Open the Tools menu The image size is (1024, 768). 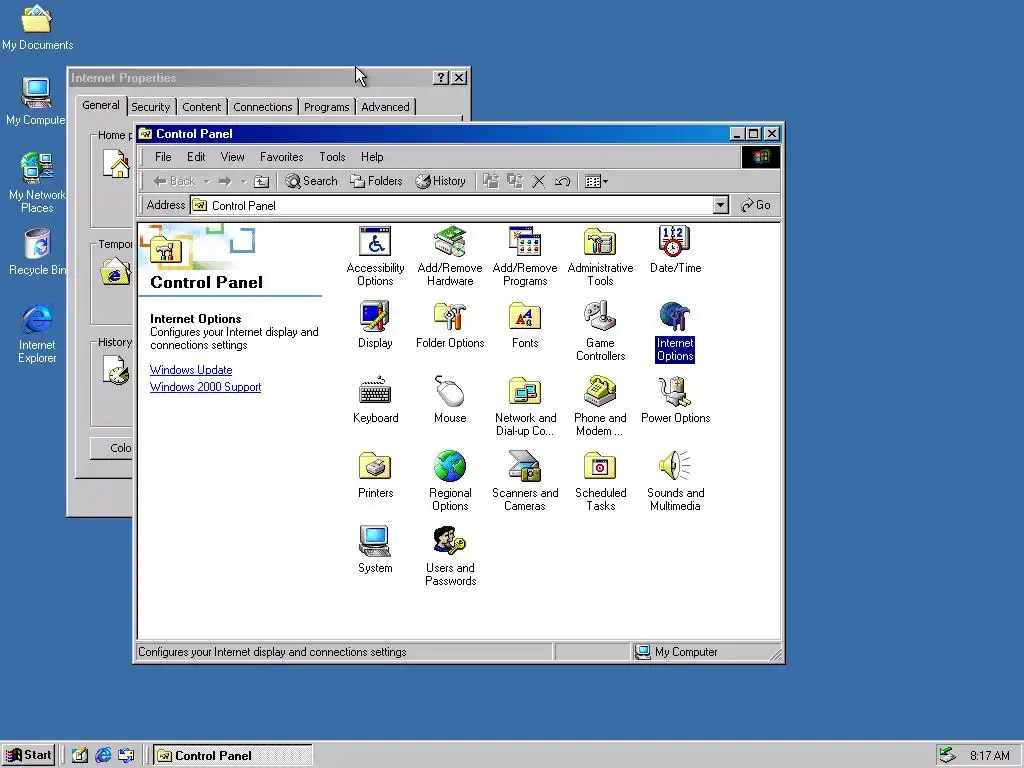click(332, 157)
